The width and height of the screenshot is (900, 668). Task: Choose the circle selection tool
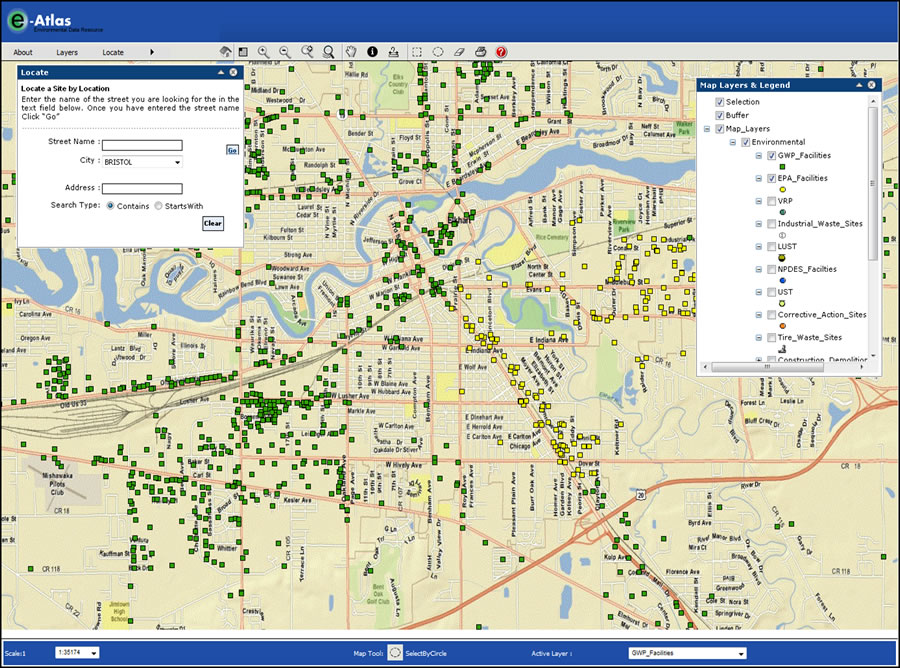pyautogui.click(x=437, y=51)
